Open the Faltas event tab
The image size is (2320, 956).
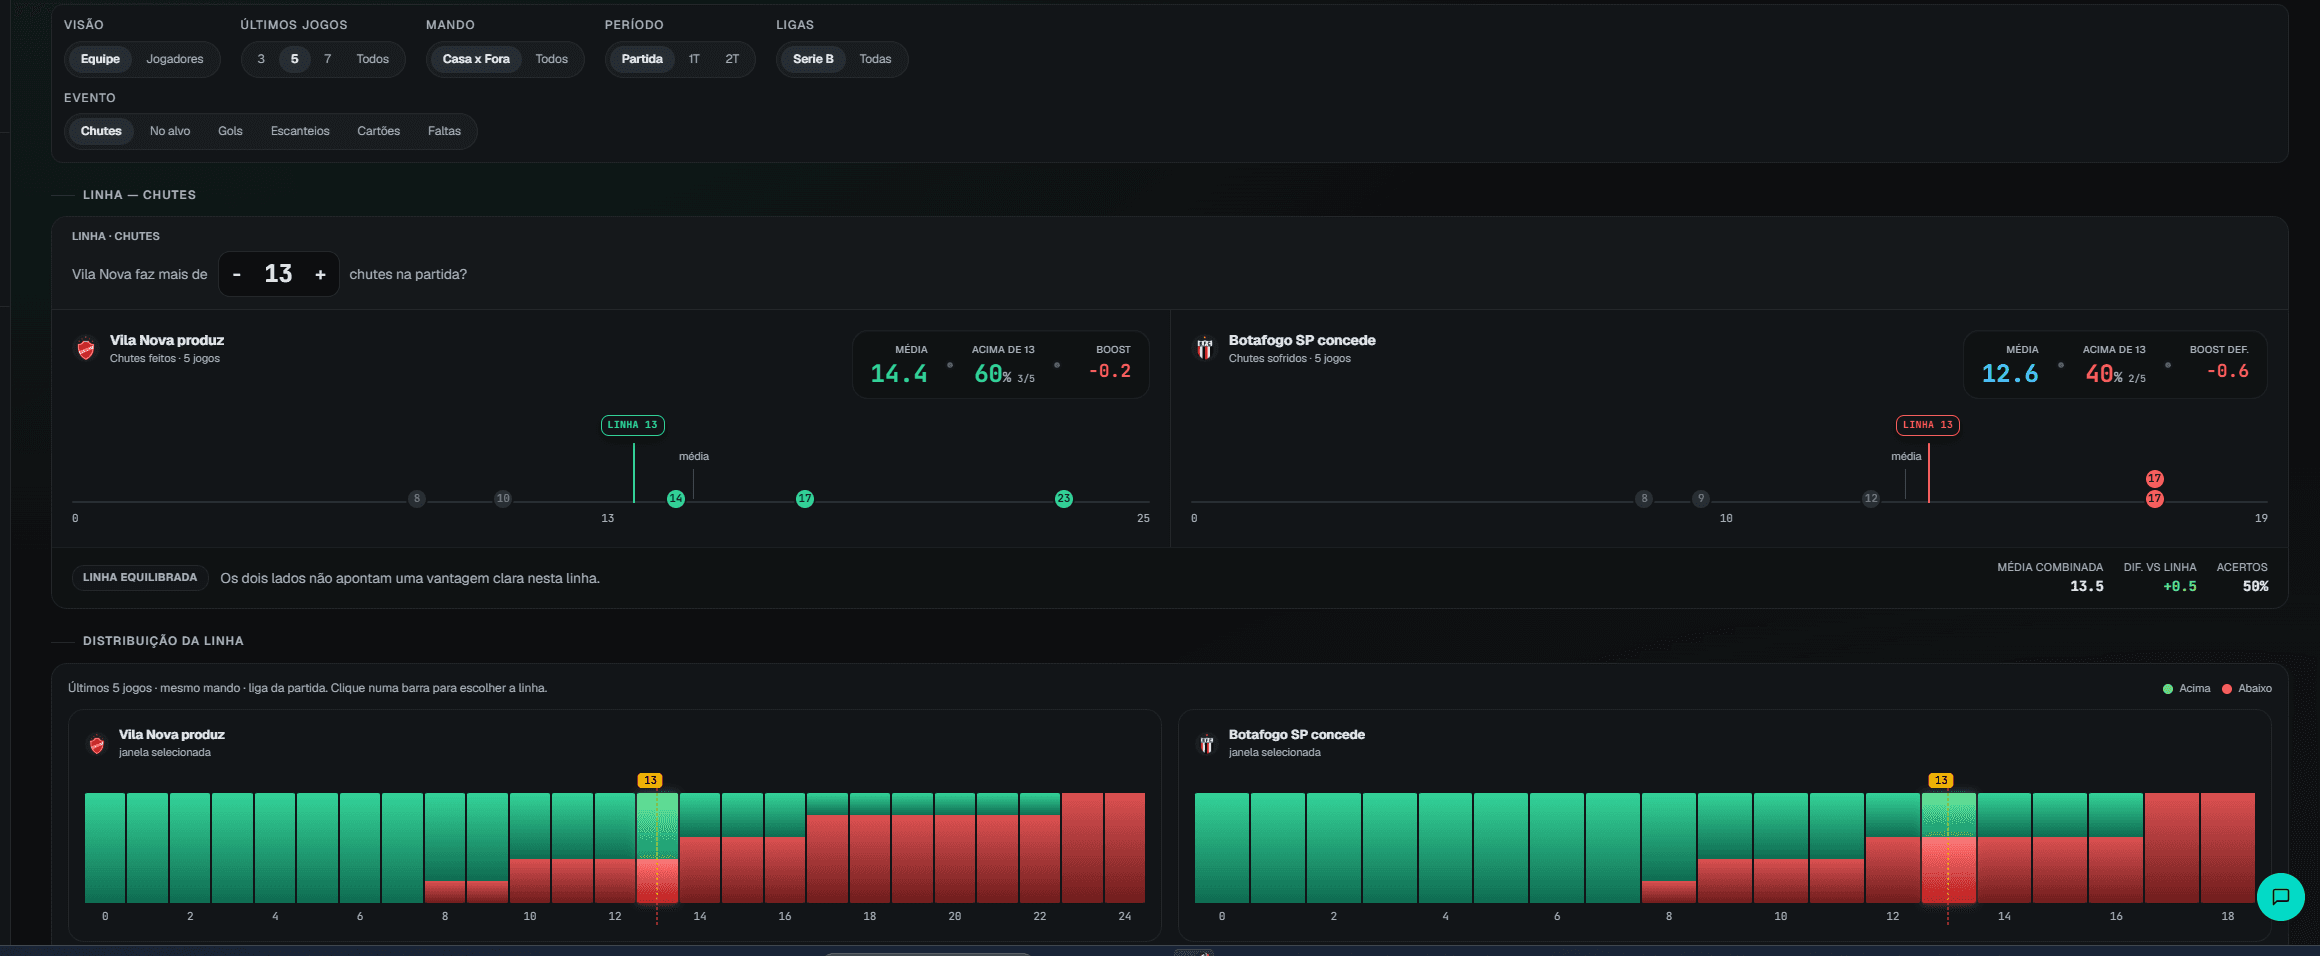tap(444, 131)
